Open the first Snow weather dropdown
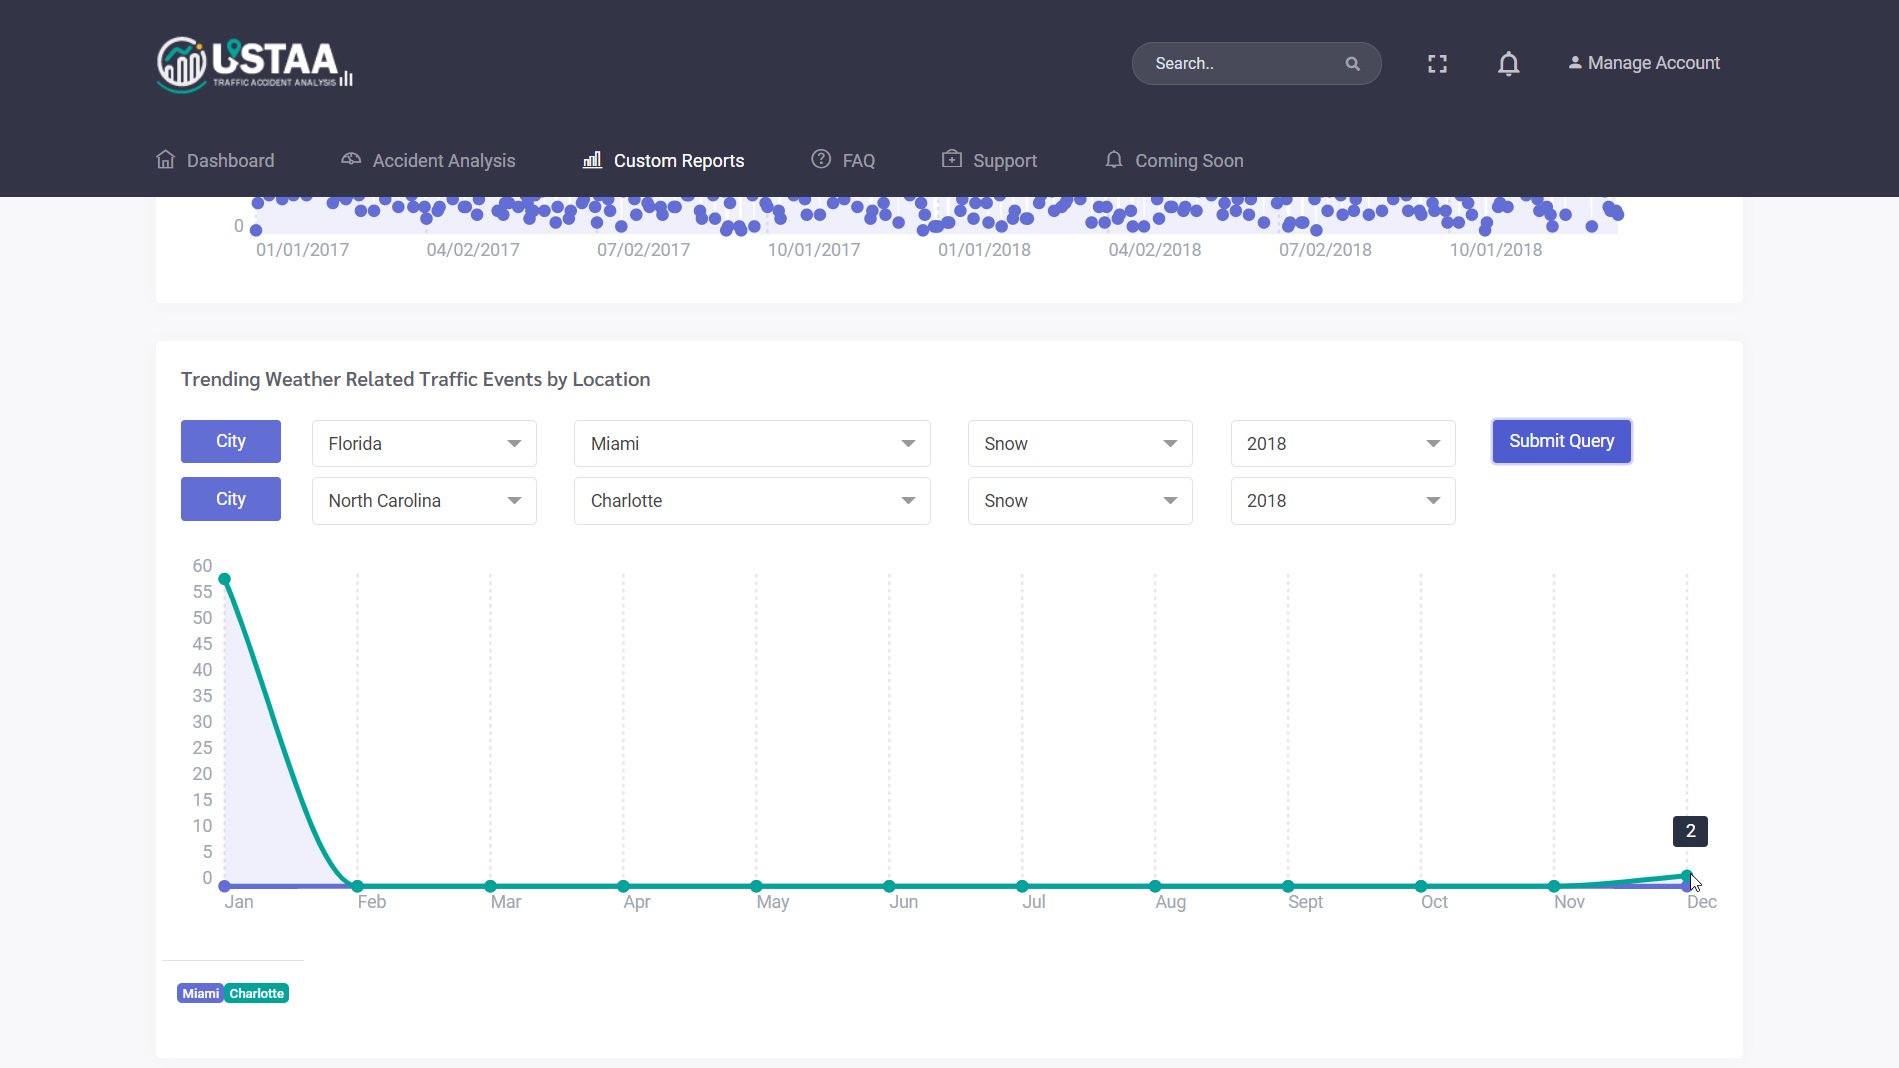Screen dimensions: 1899x1068 click(x=1079, y=443)
